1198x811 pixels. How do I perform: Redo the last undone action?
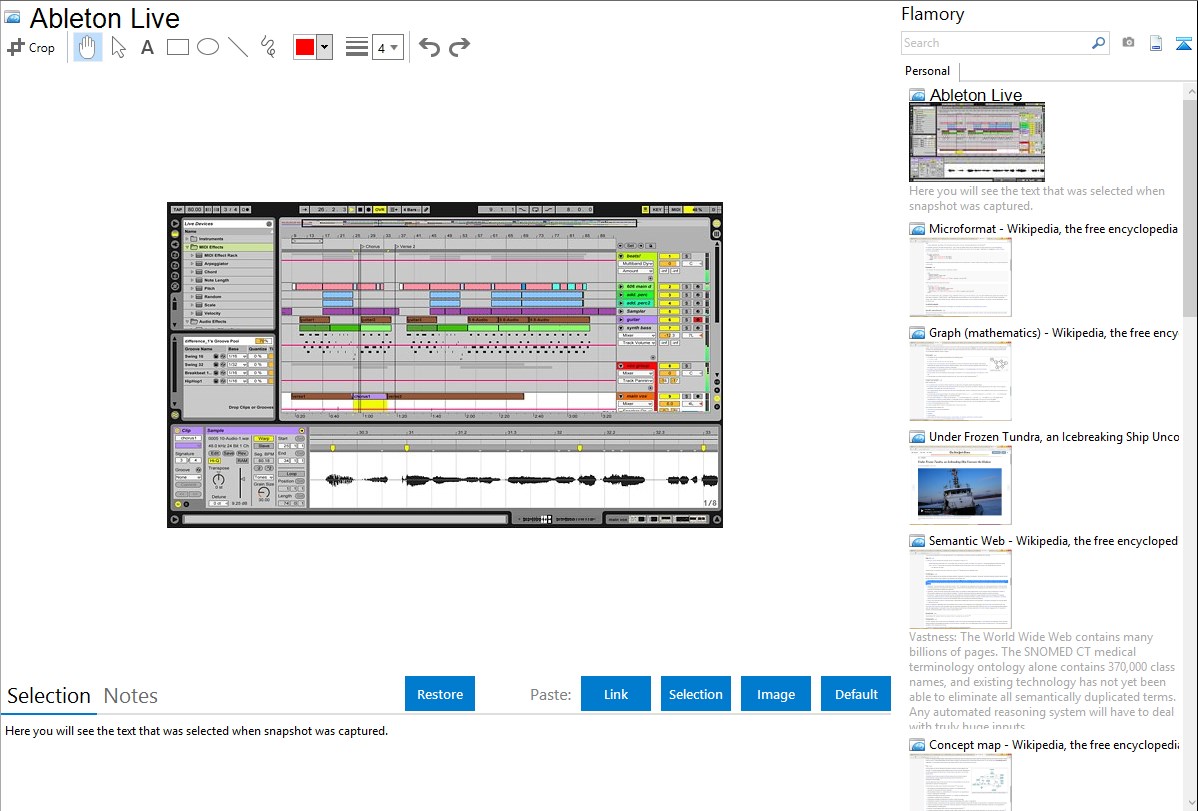(459, 47)
